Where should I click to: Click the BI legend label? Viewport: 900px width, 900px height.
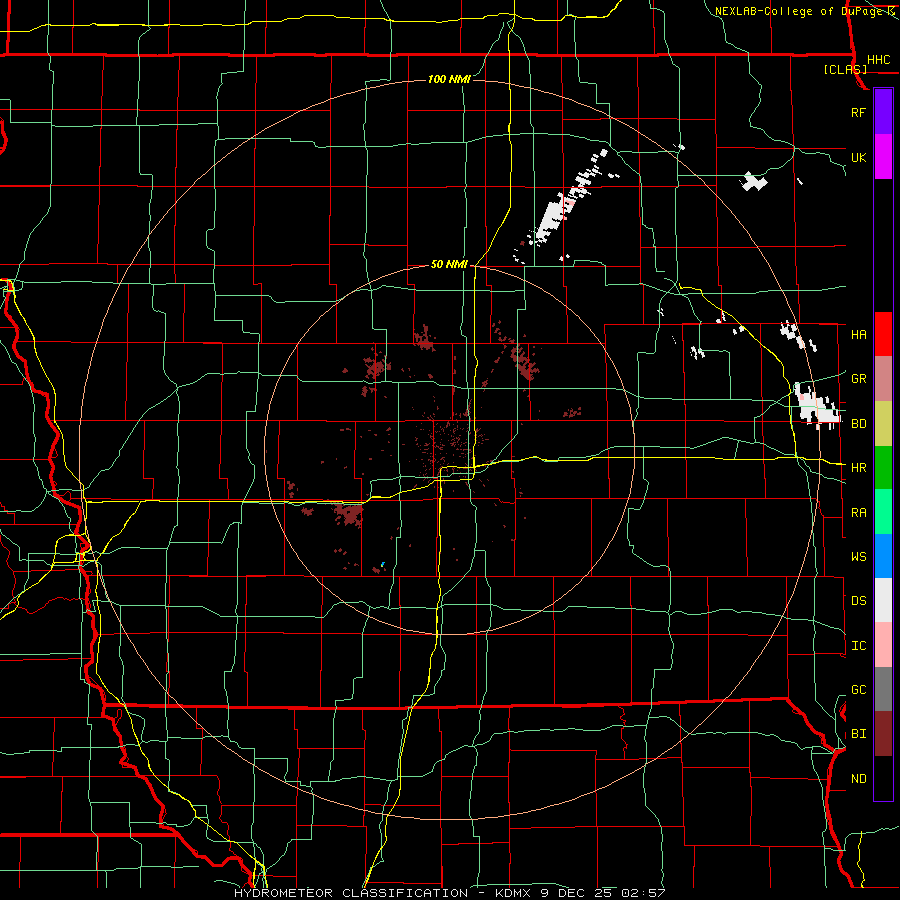(858, 734)
